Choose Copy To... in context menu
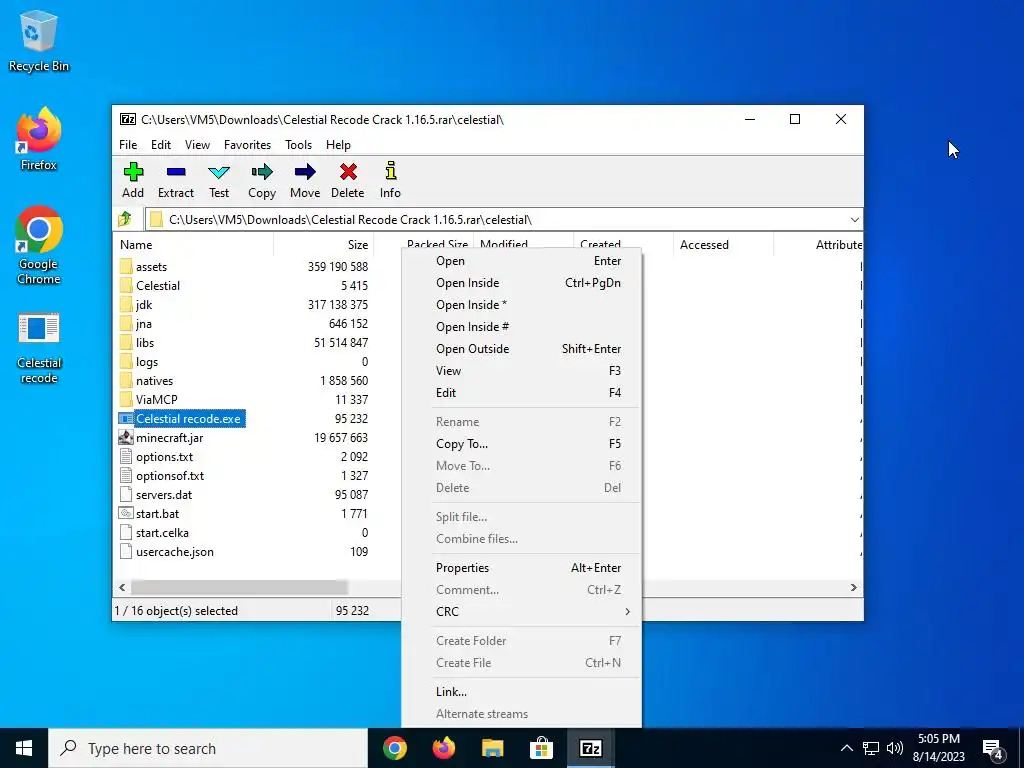Viewport: 1024px width, 768px height. pos(522,444)
